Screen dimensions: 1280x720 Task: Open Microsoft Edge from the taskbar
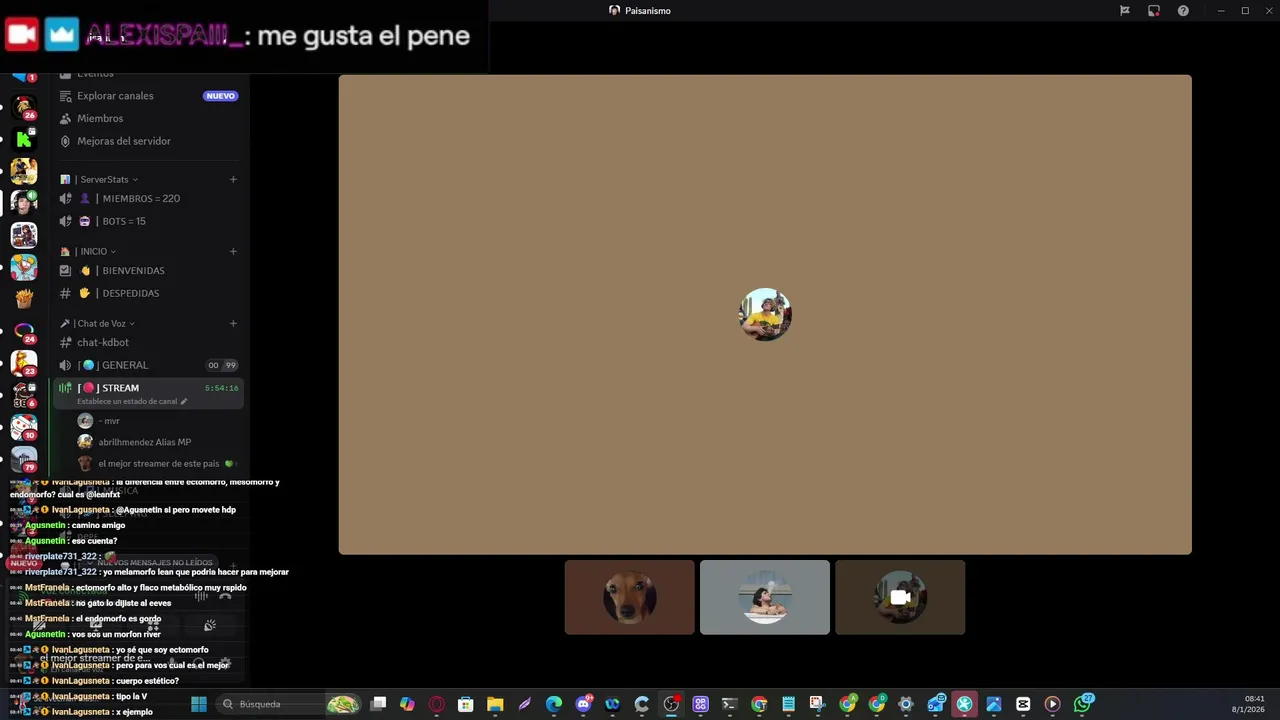point(554,704)
